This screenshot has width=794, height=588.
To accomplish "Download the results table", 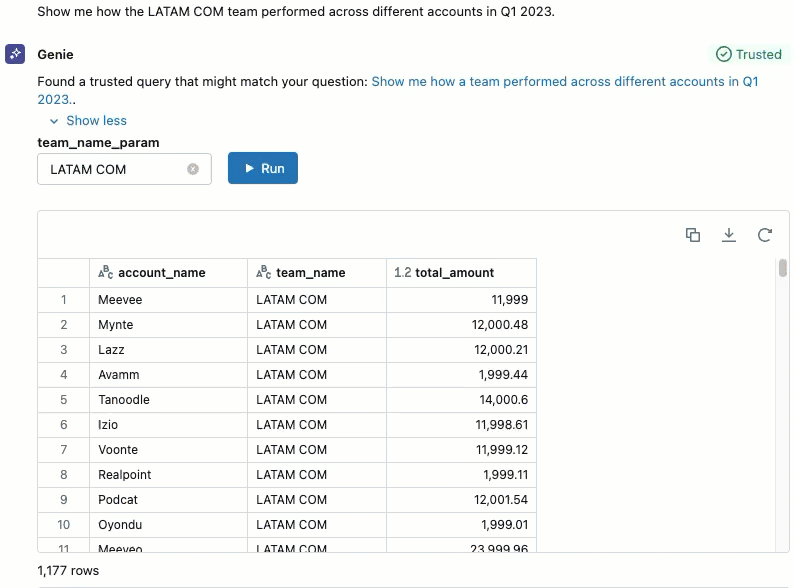I will (x=729, y=235).
